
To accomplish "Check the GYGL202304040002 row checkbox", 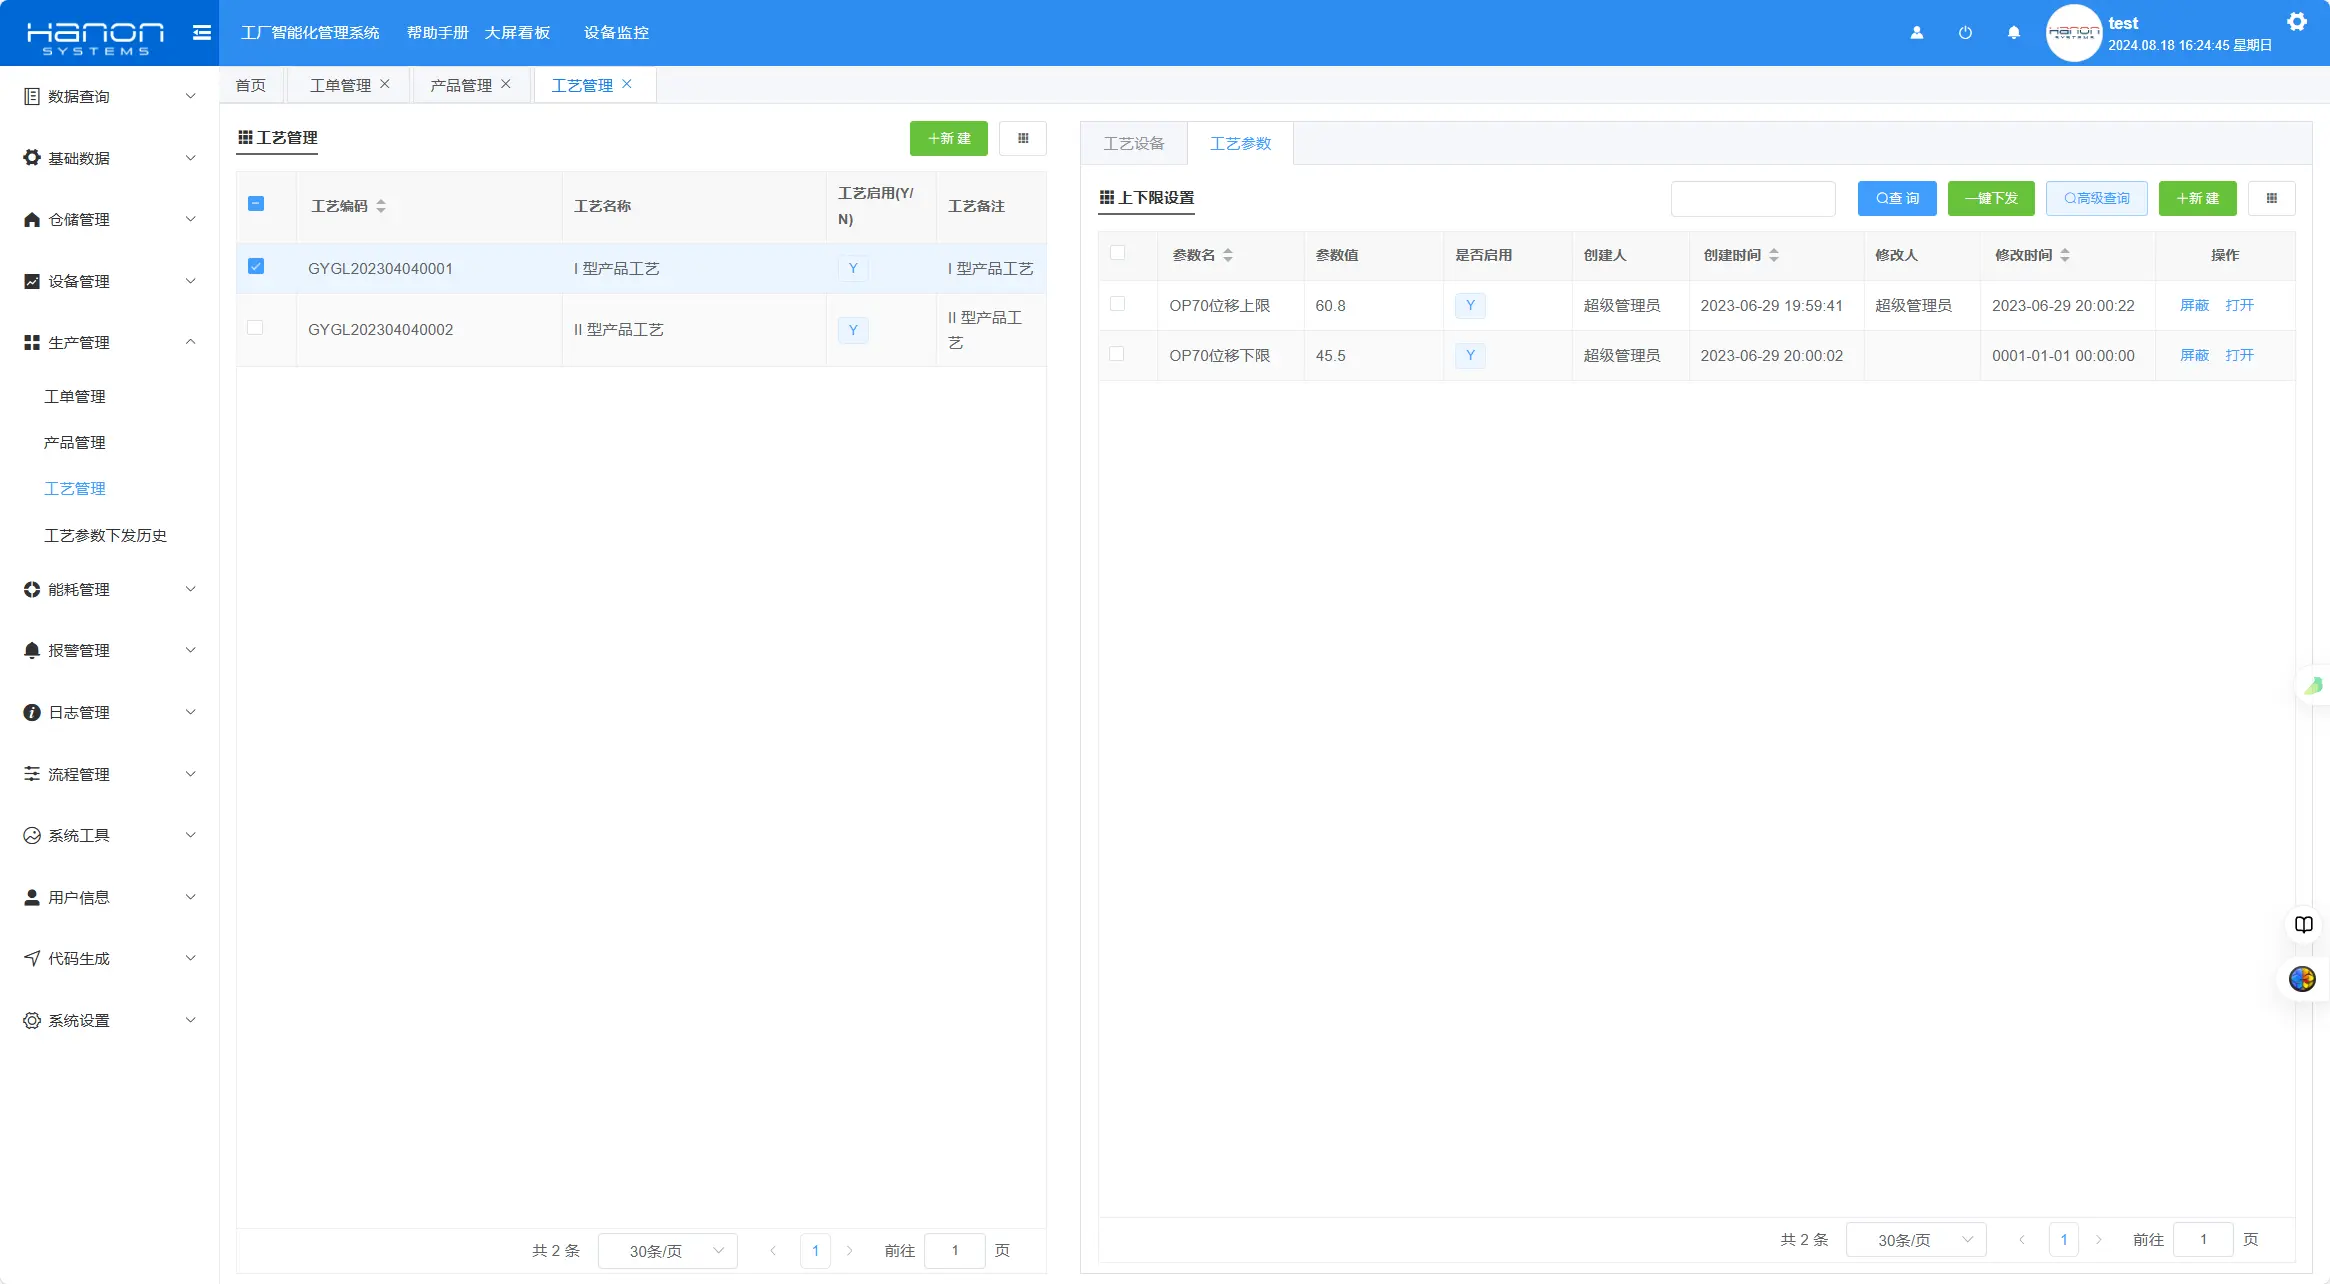I will 256,328.
